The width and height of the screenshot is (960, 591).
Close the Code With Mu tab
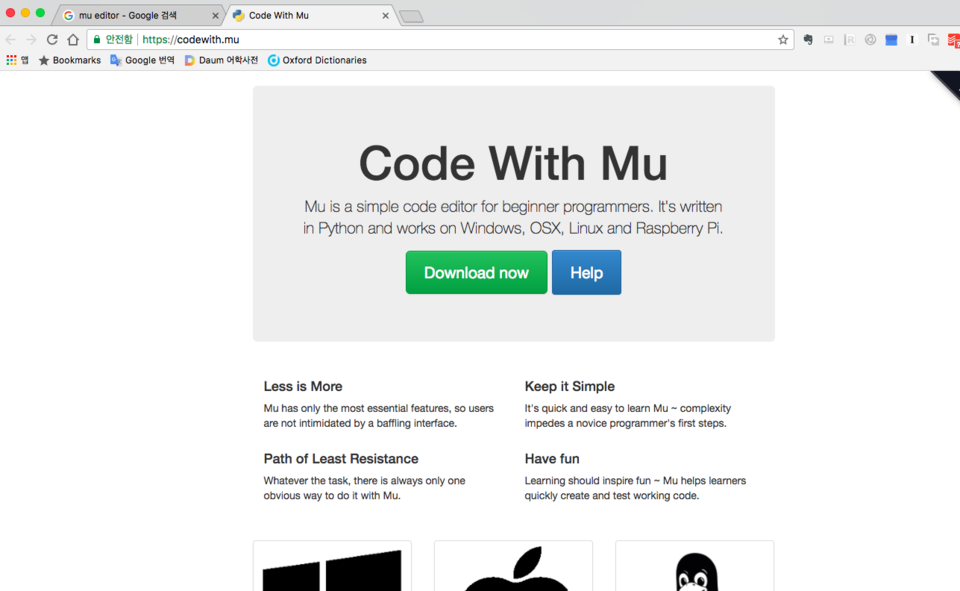tap(385, 15)
